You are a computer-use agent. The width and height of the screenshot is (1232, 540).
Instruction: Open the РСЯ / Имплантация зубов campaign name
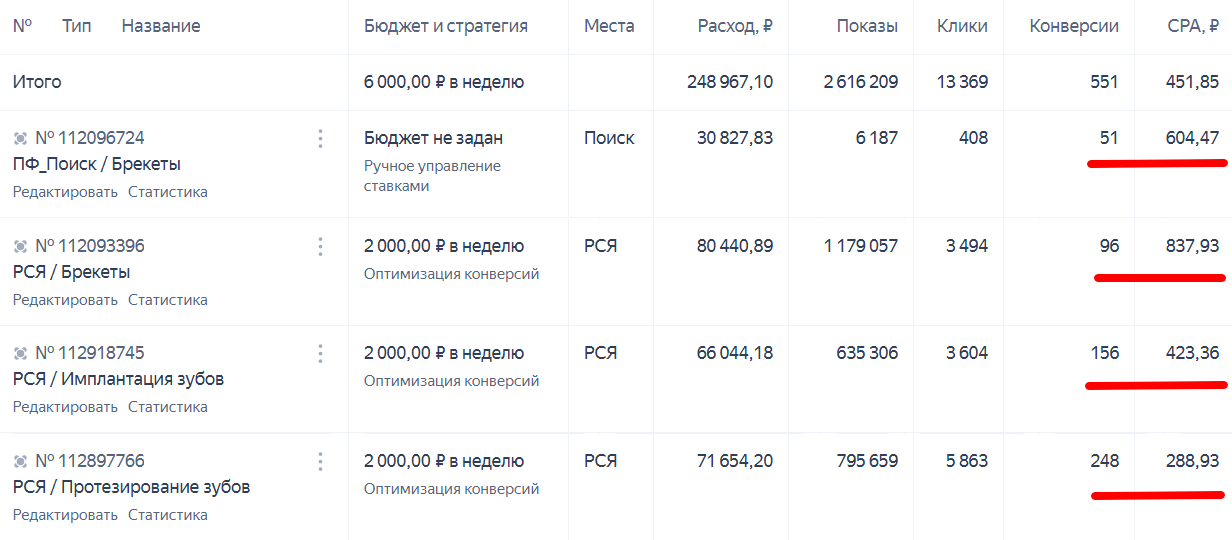(x=118, y=379)
